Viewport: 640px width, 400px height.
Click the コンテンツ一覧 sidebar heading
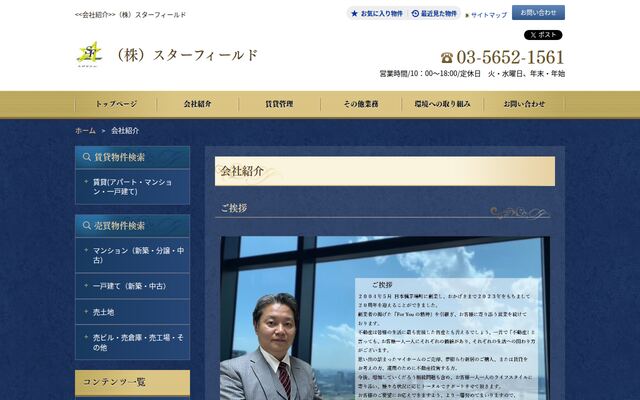(133, 382)
